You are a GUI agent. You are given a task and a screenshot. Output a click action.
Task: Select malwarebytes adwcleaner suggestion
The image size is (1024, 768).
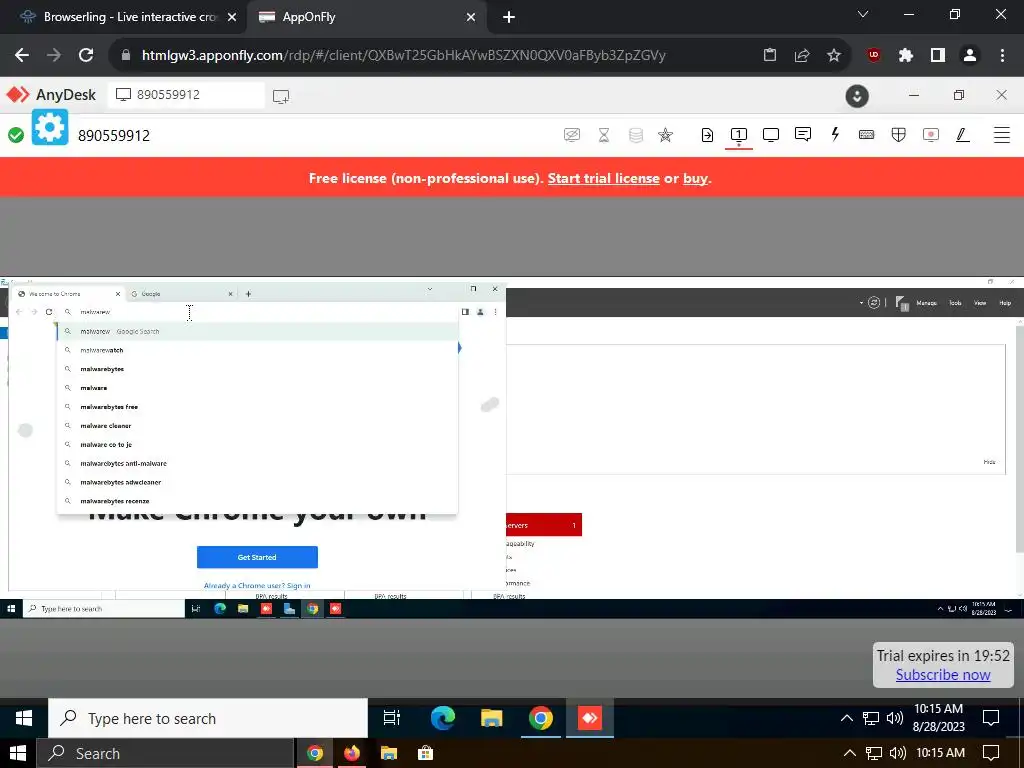[x=257, y=483]
